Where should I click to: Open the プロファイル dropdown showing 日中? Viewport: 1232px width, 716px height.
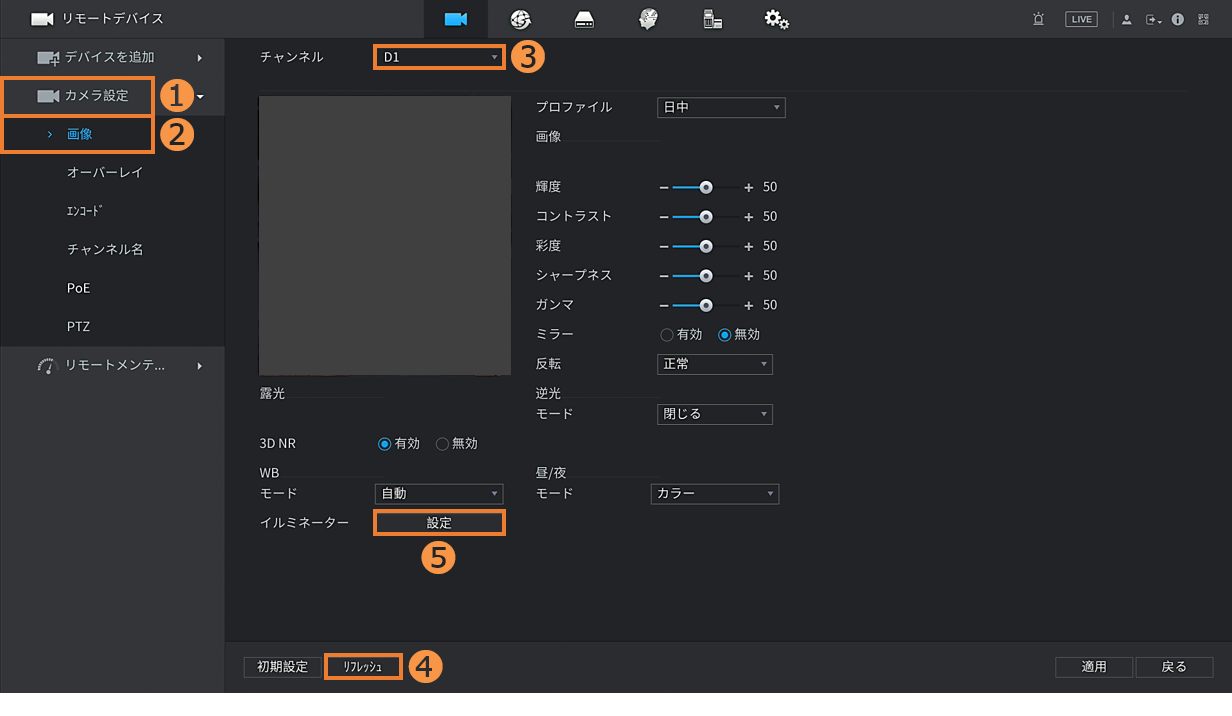[x=720, y=108]
